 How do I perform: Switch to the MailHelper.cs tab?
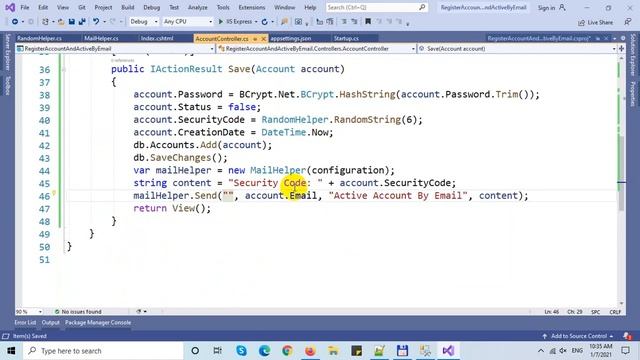(x=101, y=38)
